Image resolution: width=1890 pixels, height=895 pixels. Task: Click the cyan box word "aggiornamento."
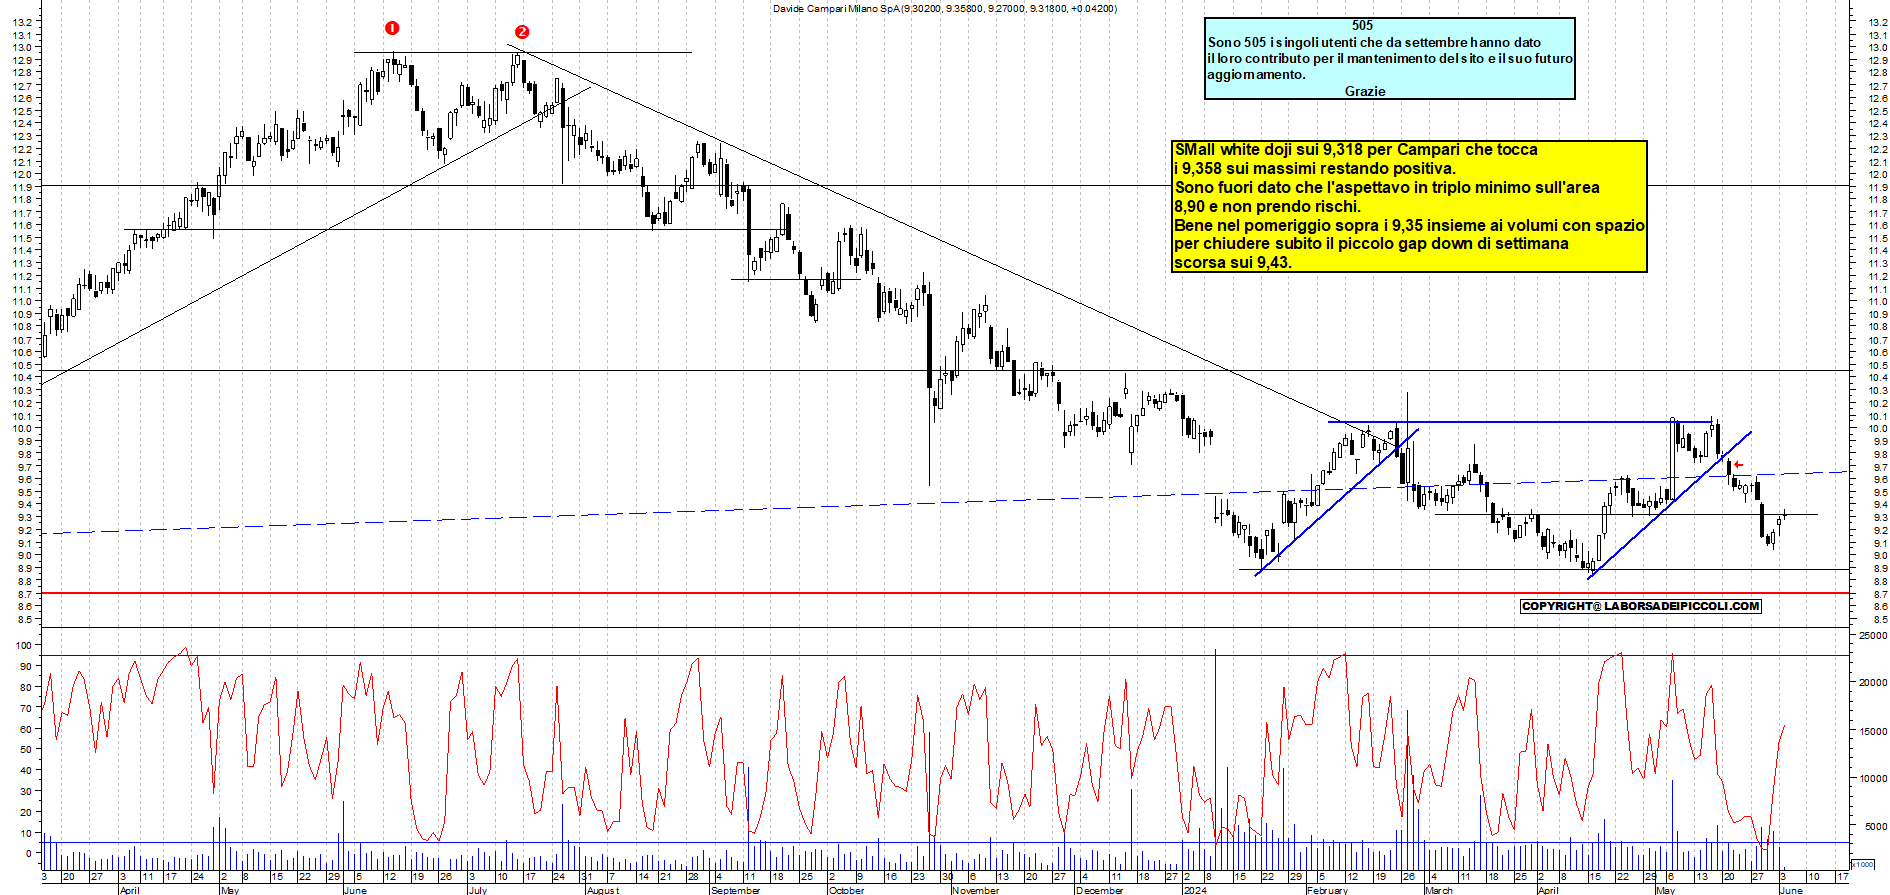click(1256, 74)
